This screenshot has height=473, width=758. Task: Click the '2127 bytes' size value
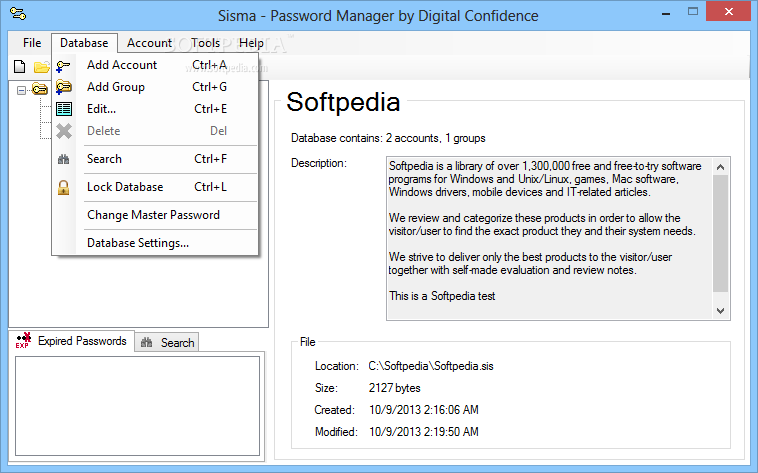pos(394,388)
